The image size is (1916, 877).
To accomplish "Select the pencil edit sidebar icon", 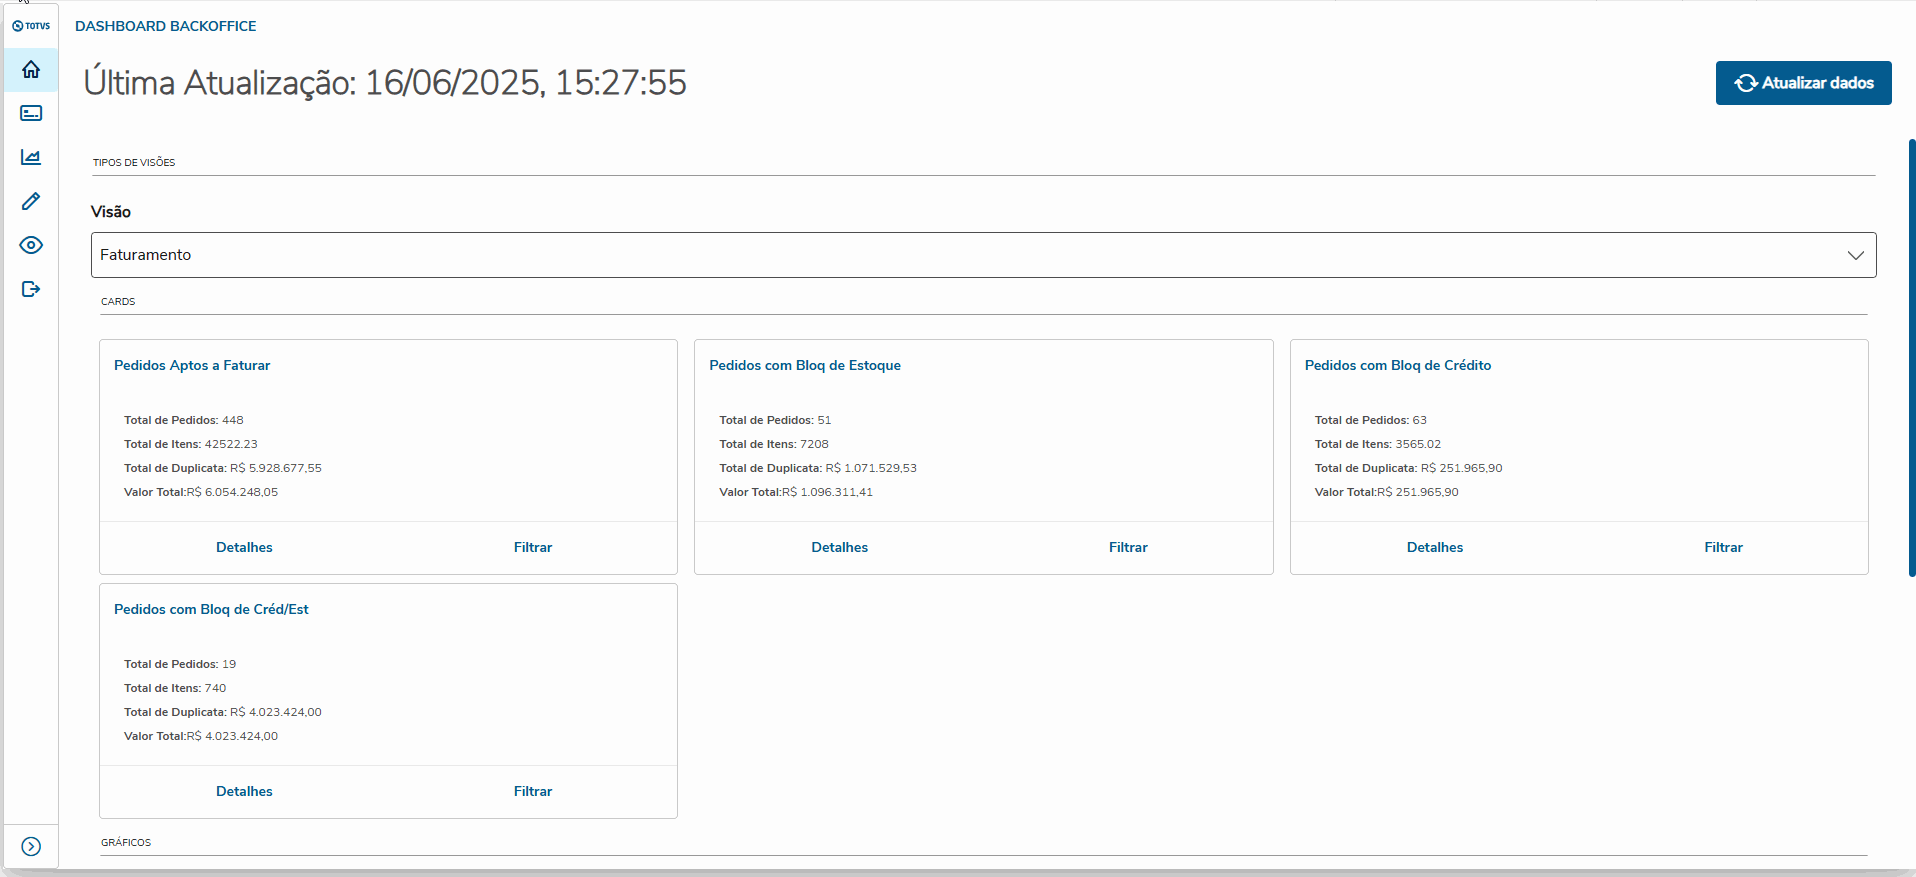I will tap(31, 202).
